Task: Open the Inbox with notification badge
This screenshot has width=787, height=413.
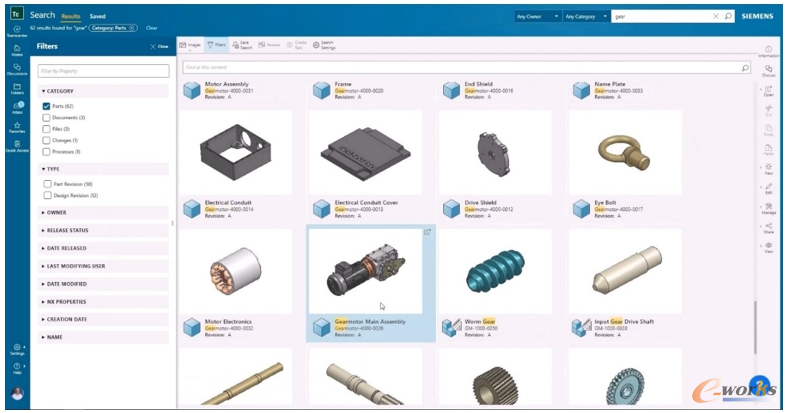Action: [x=18, y=108]
